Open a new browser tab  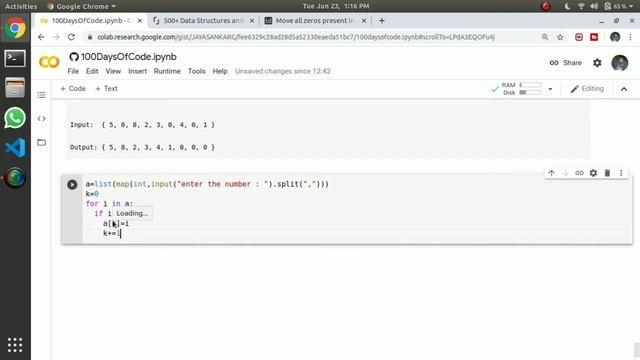tap(382, 20)
